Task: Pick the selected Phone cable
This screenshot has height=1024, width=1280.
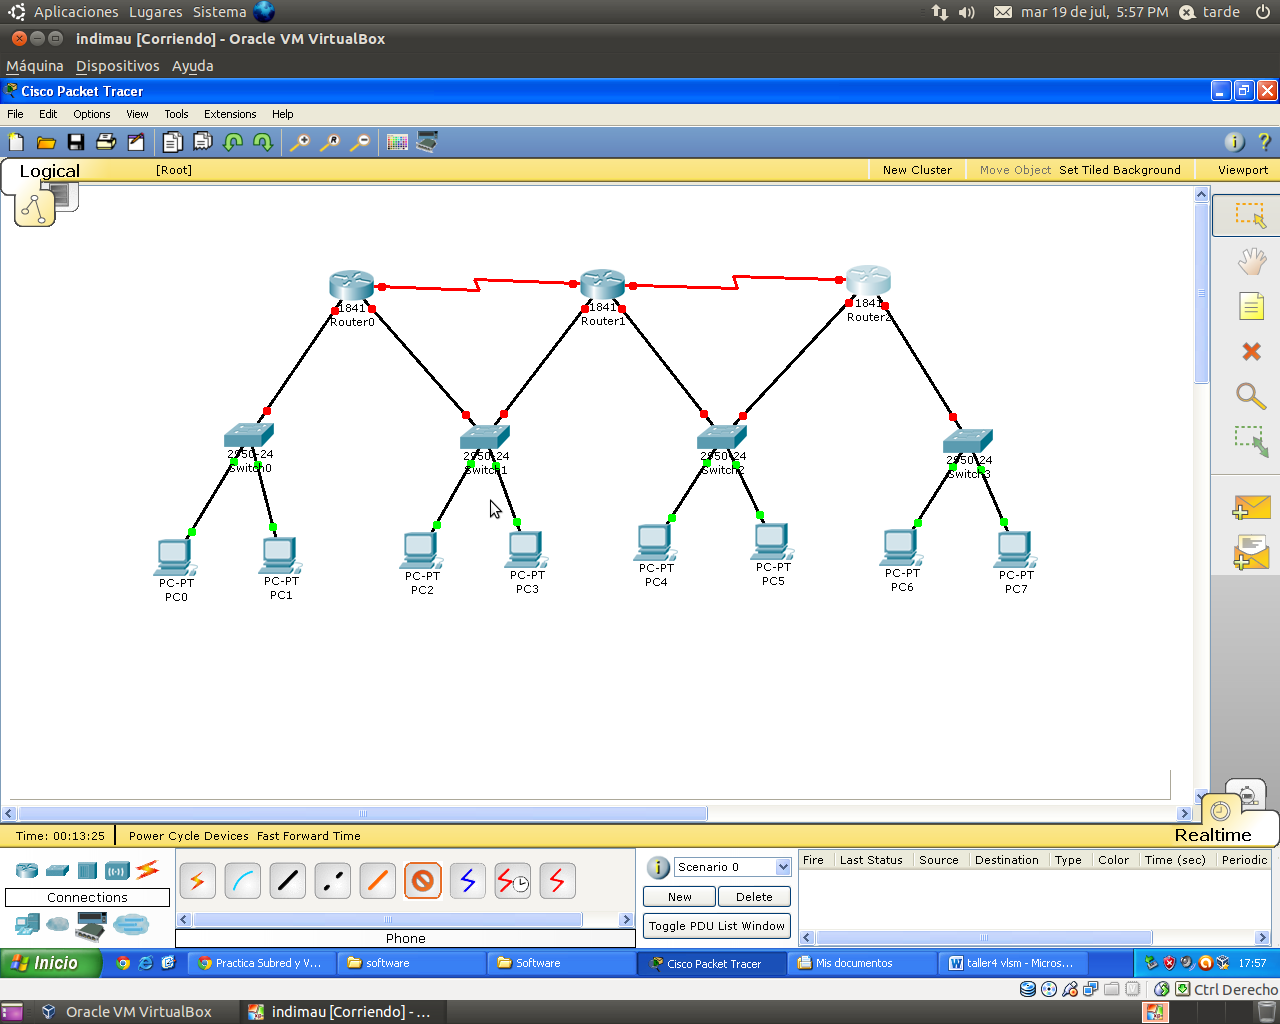Action: click(422, 881)
